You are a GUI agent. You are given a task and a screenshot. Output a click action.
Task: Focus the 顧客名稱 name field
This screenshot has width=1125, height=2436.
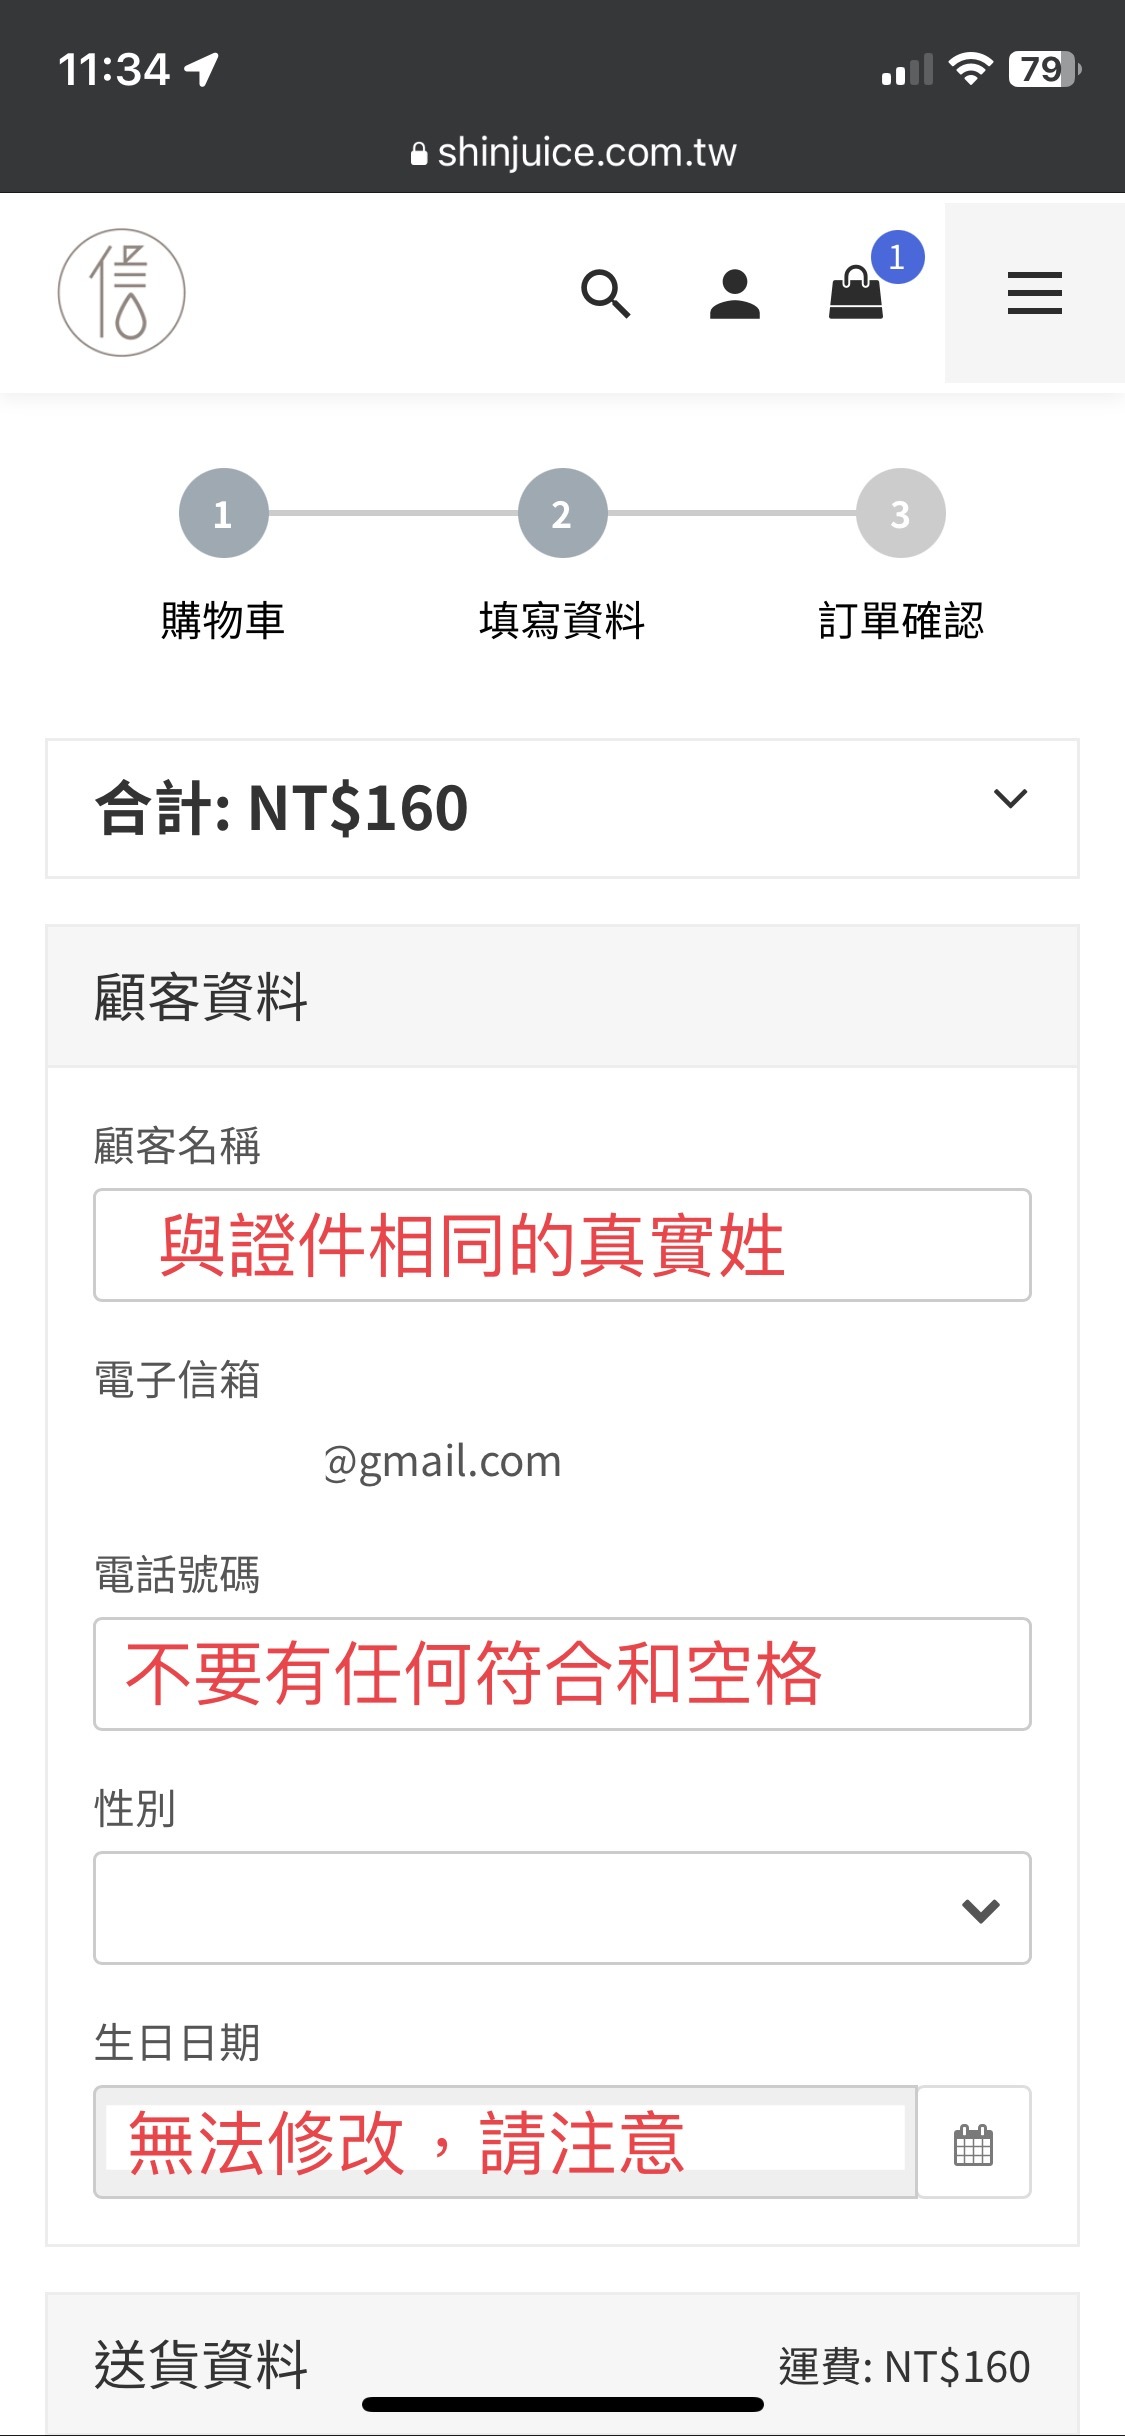tap(562, 1245)
